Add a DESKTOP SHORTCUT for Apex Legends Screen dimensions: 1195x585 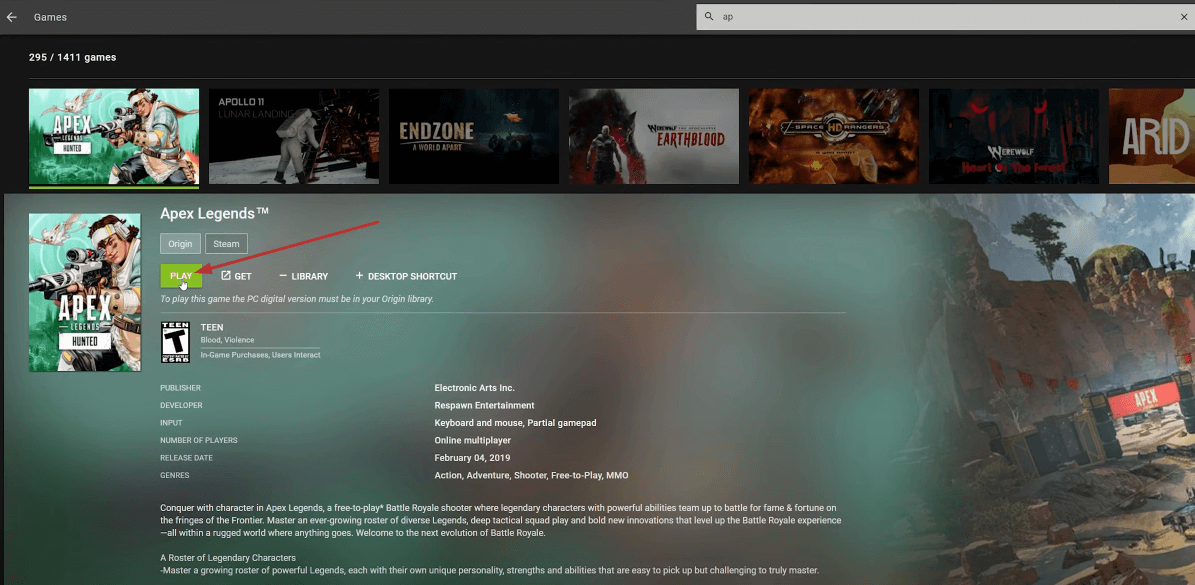point(406,277)
